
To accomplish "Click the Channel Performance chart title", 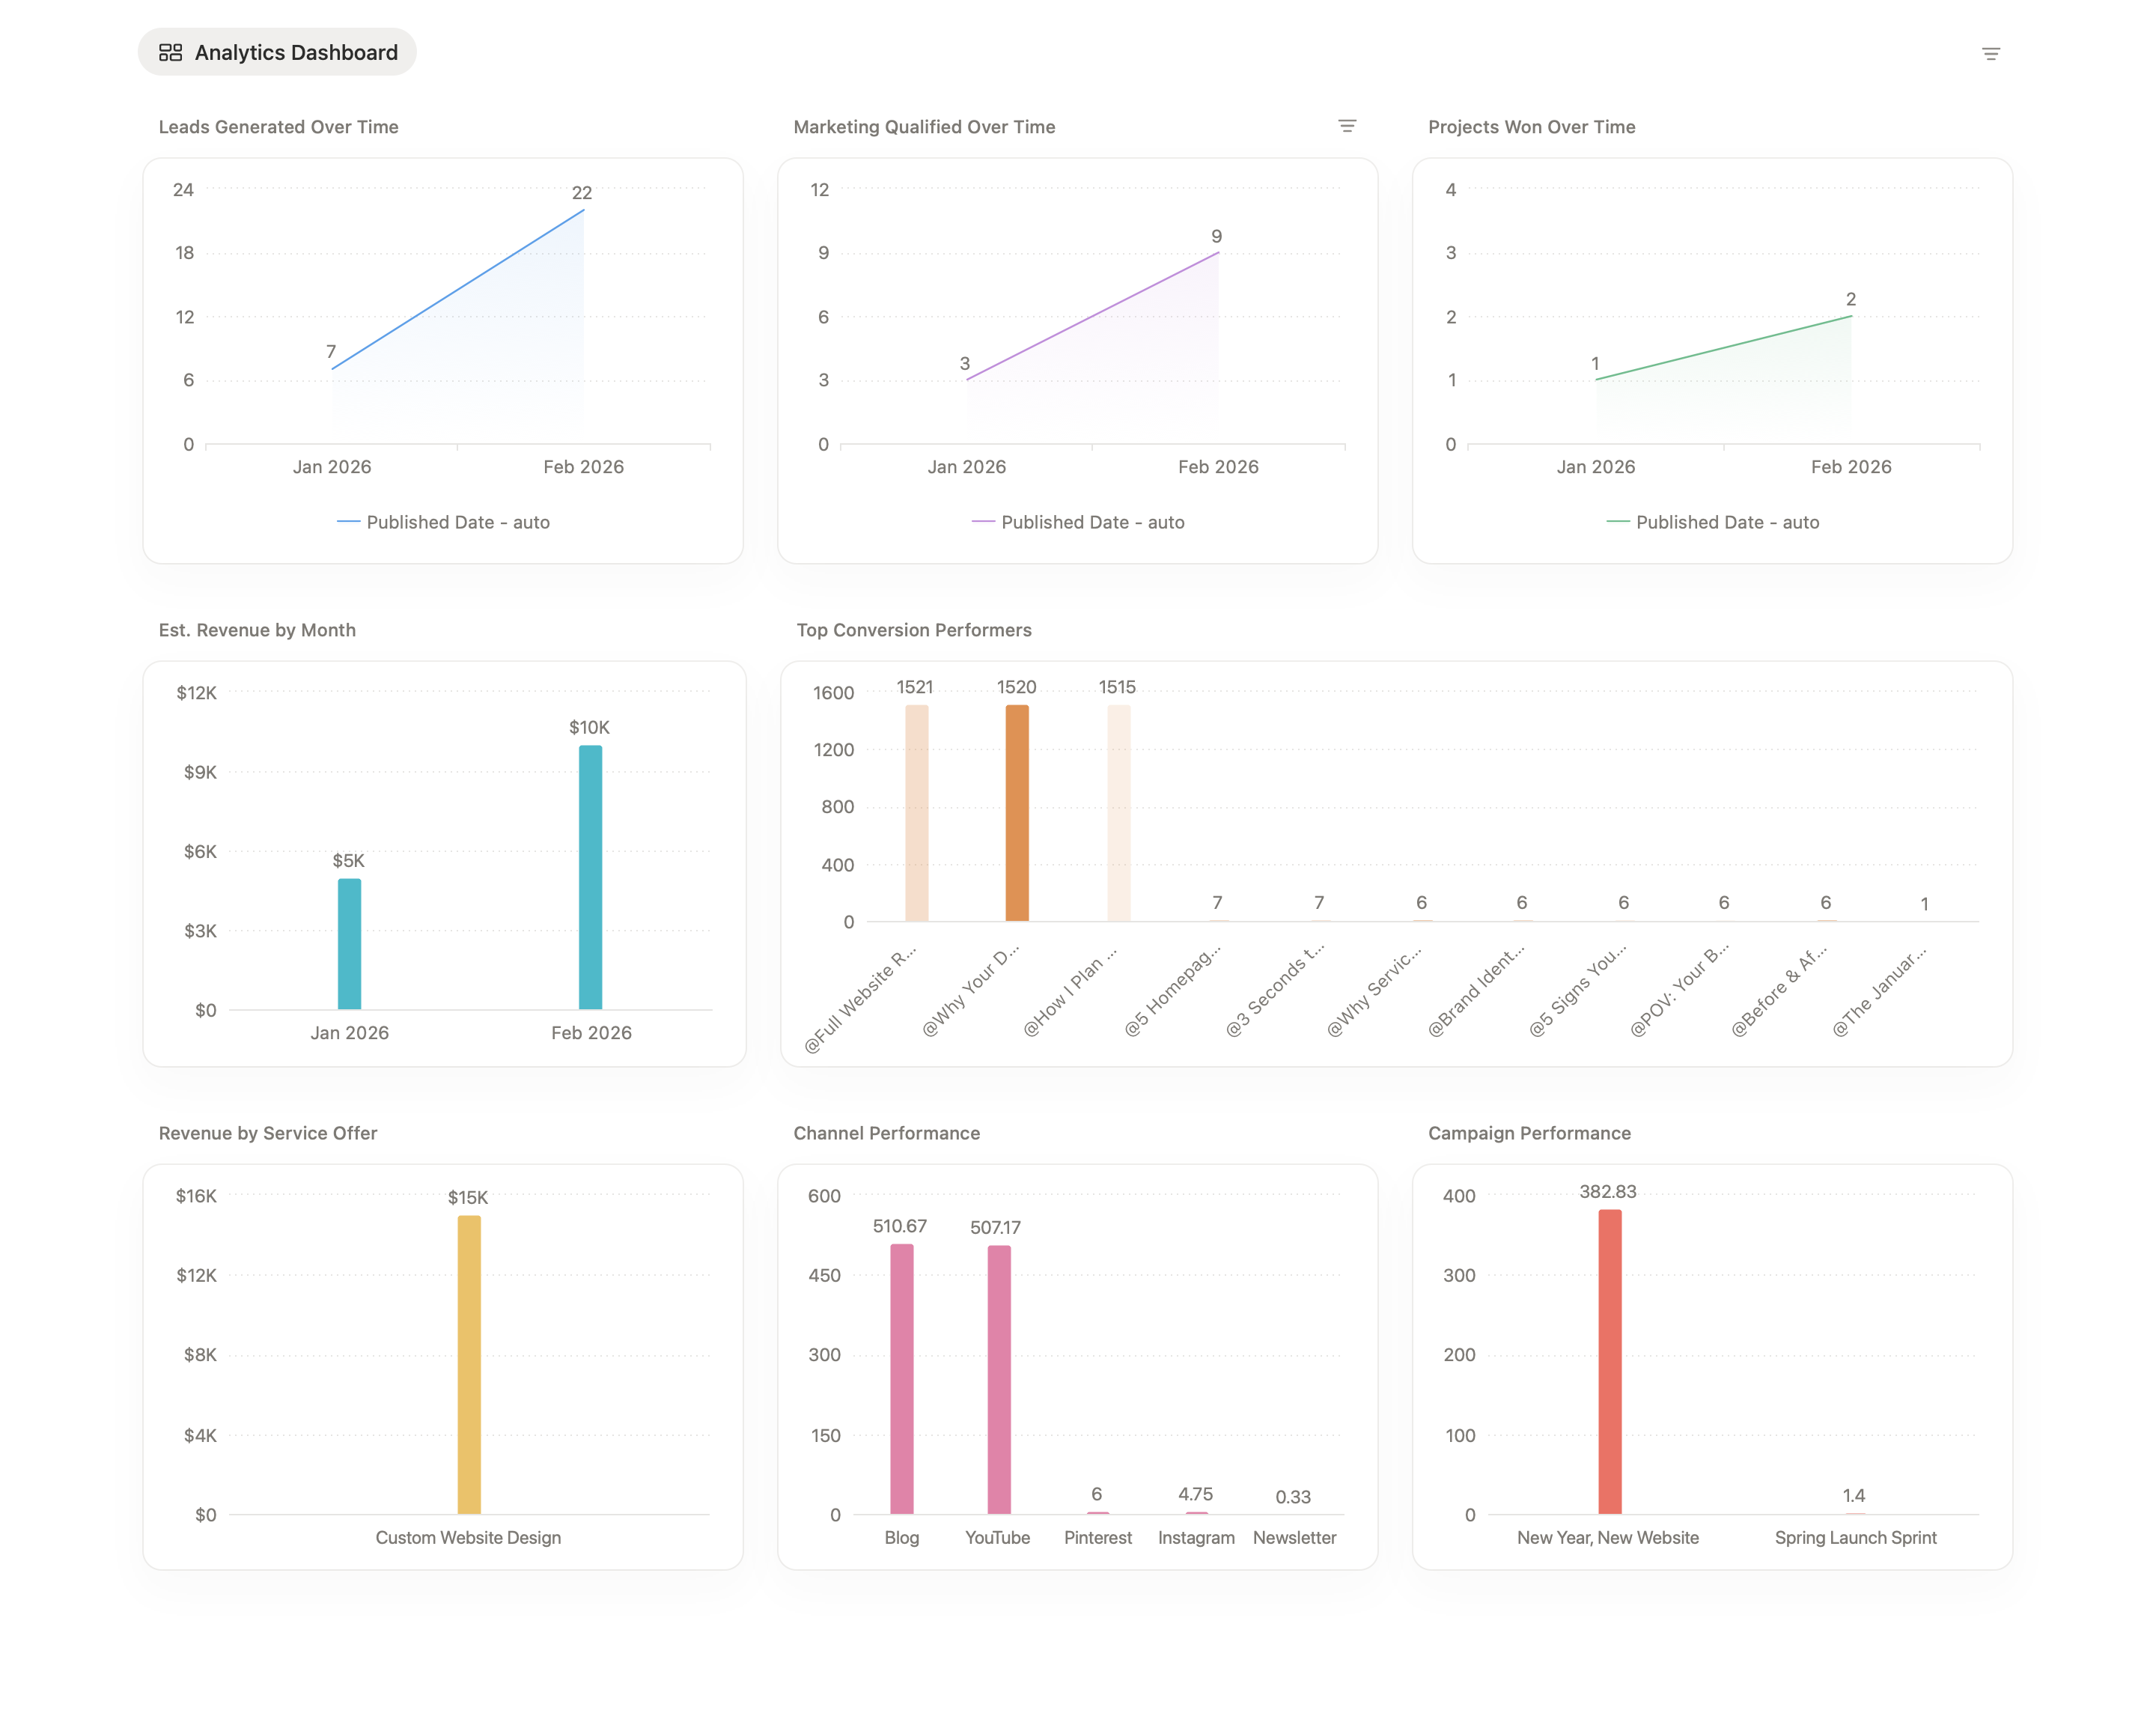I will coord(886,1133).
